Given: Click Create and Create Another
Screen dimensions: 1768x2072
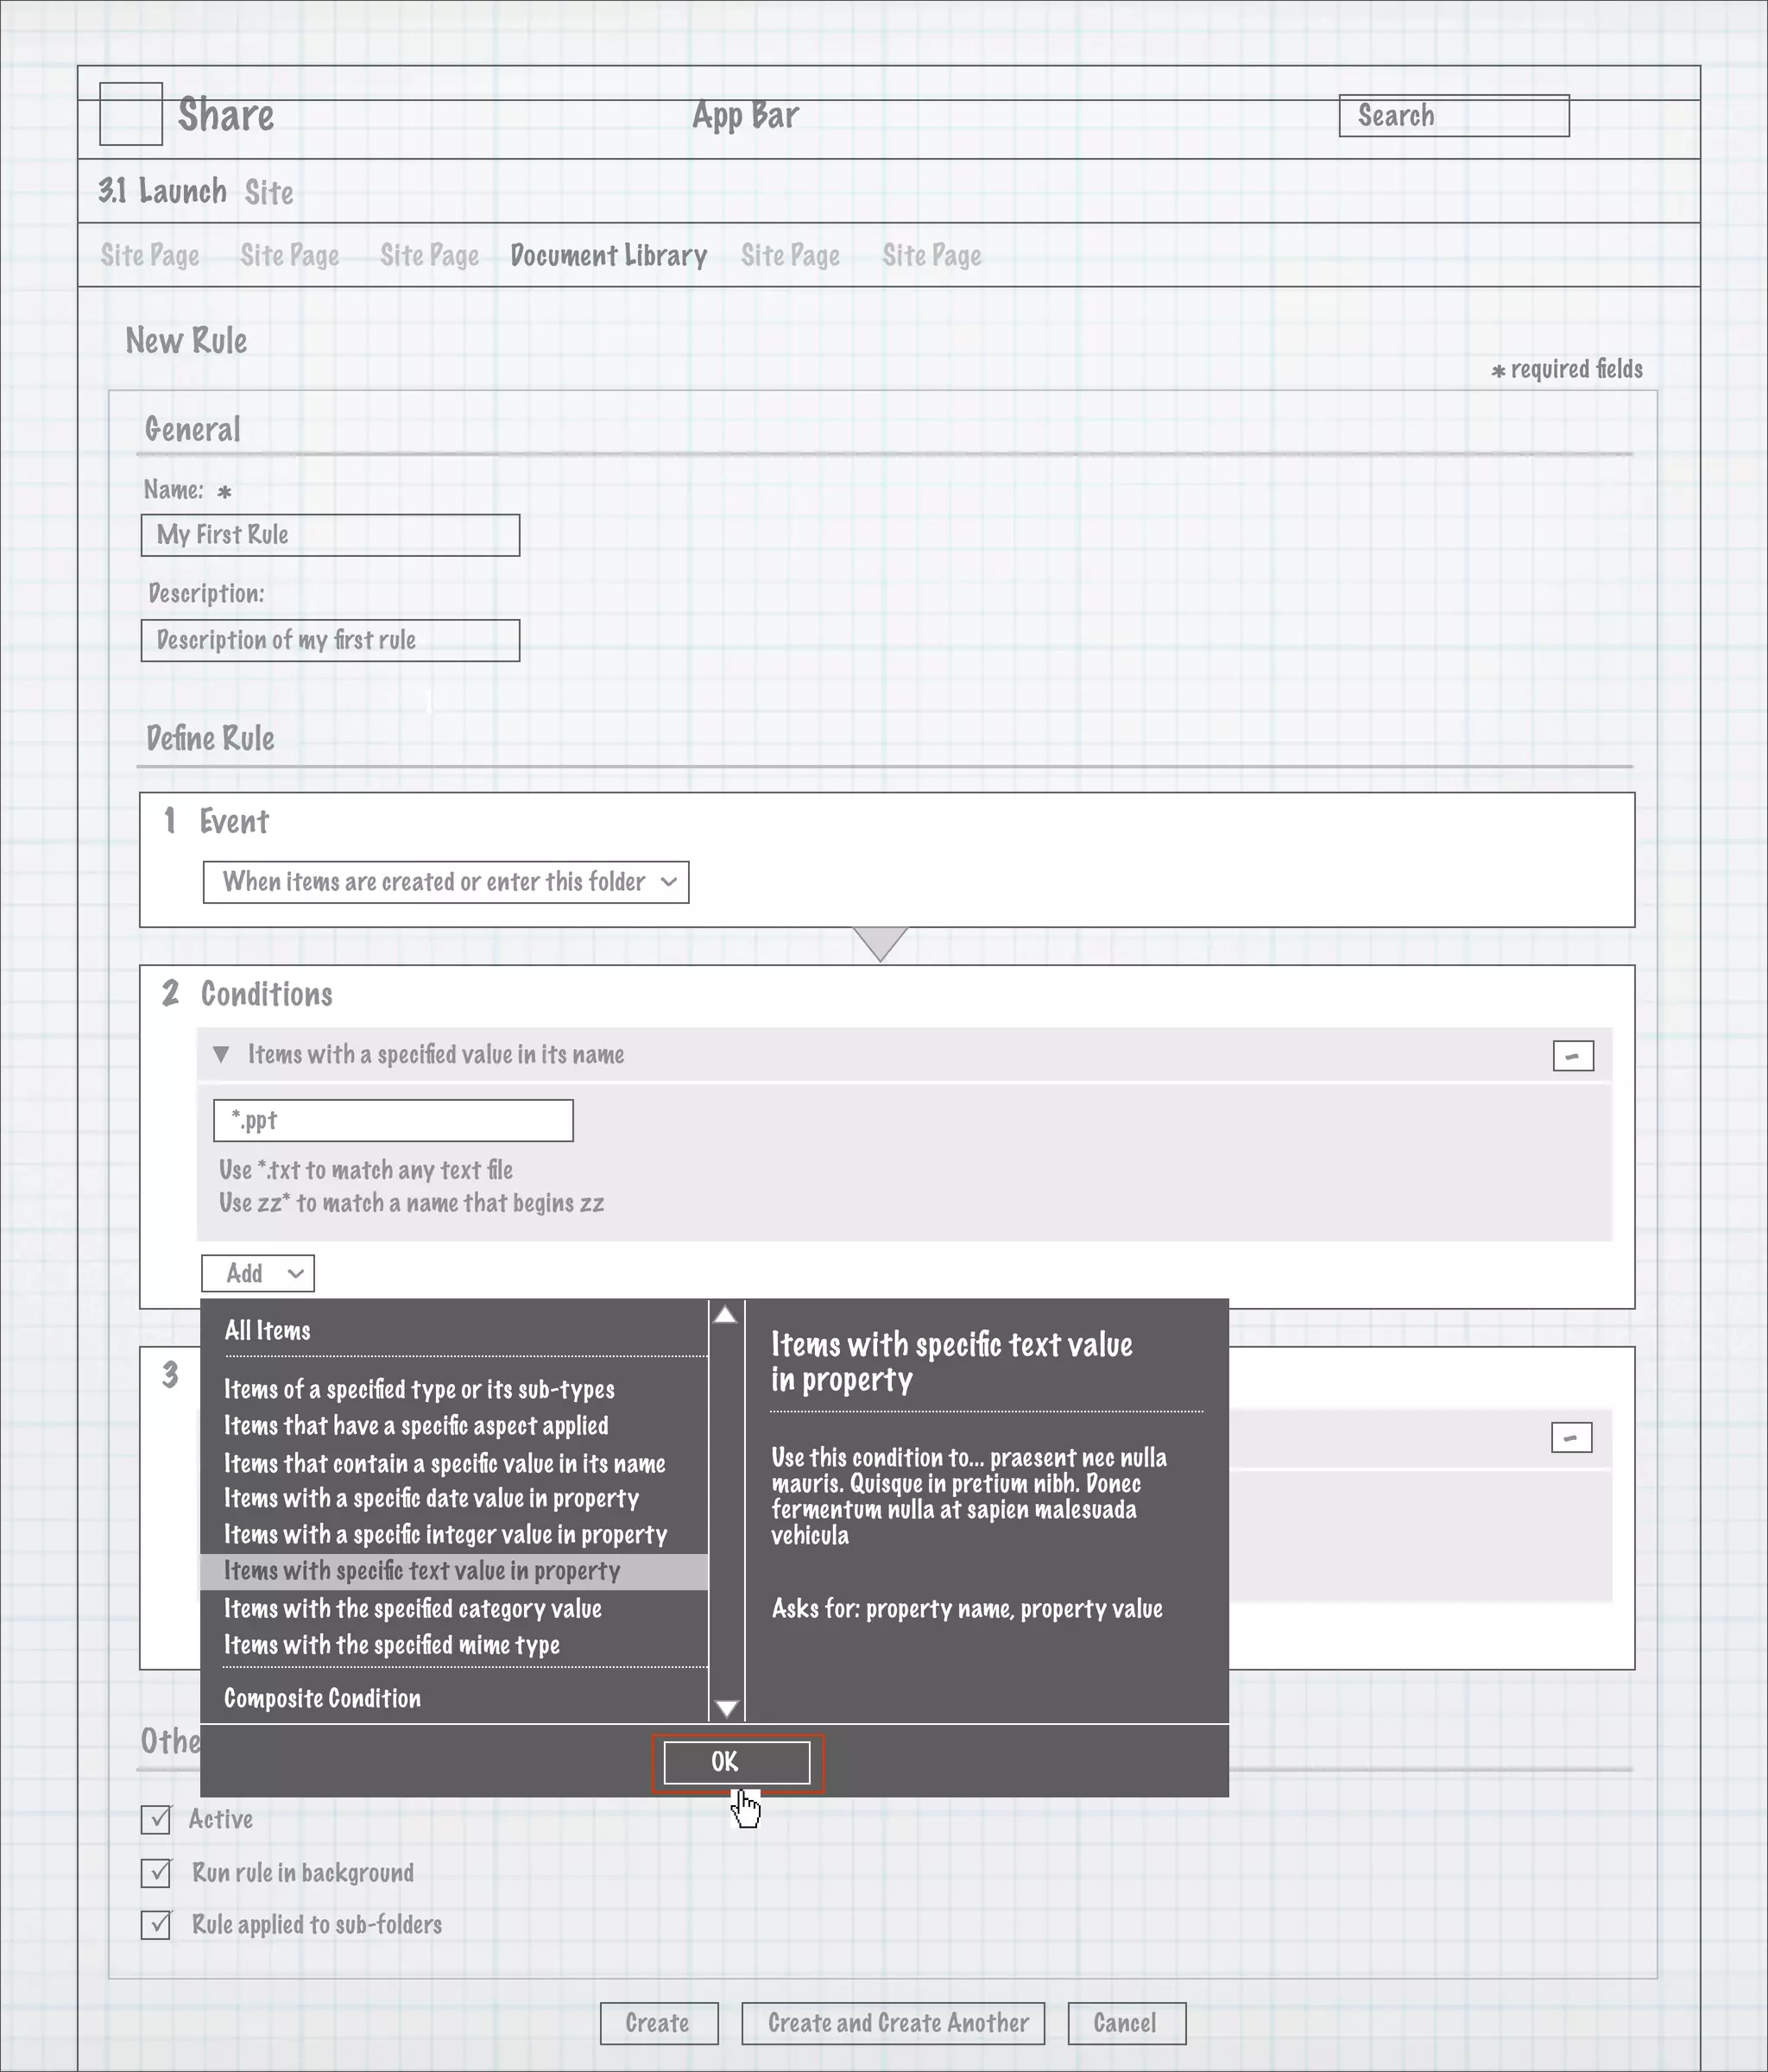Looking at the screenshot, I should 893,2023.
